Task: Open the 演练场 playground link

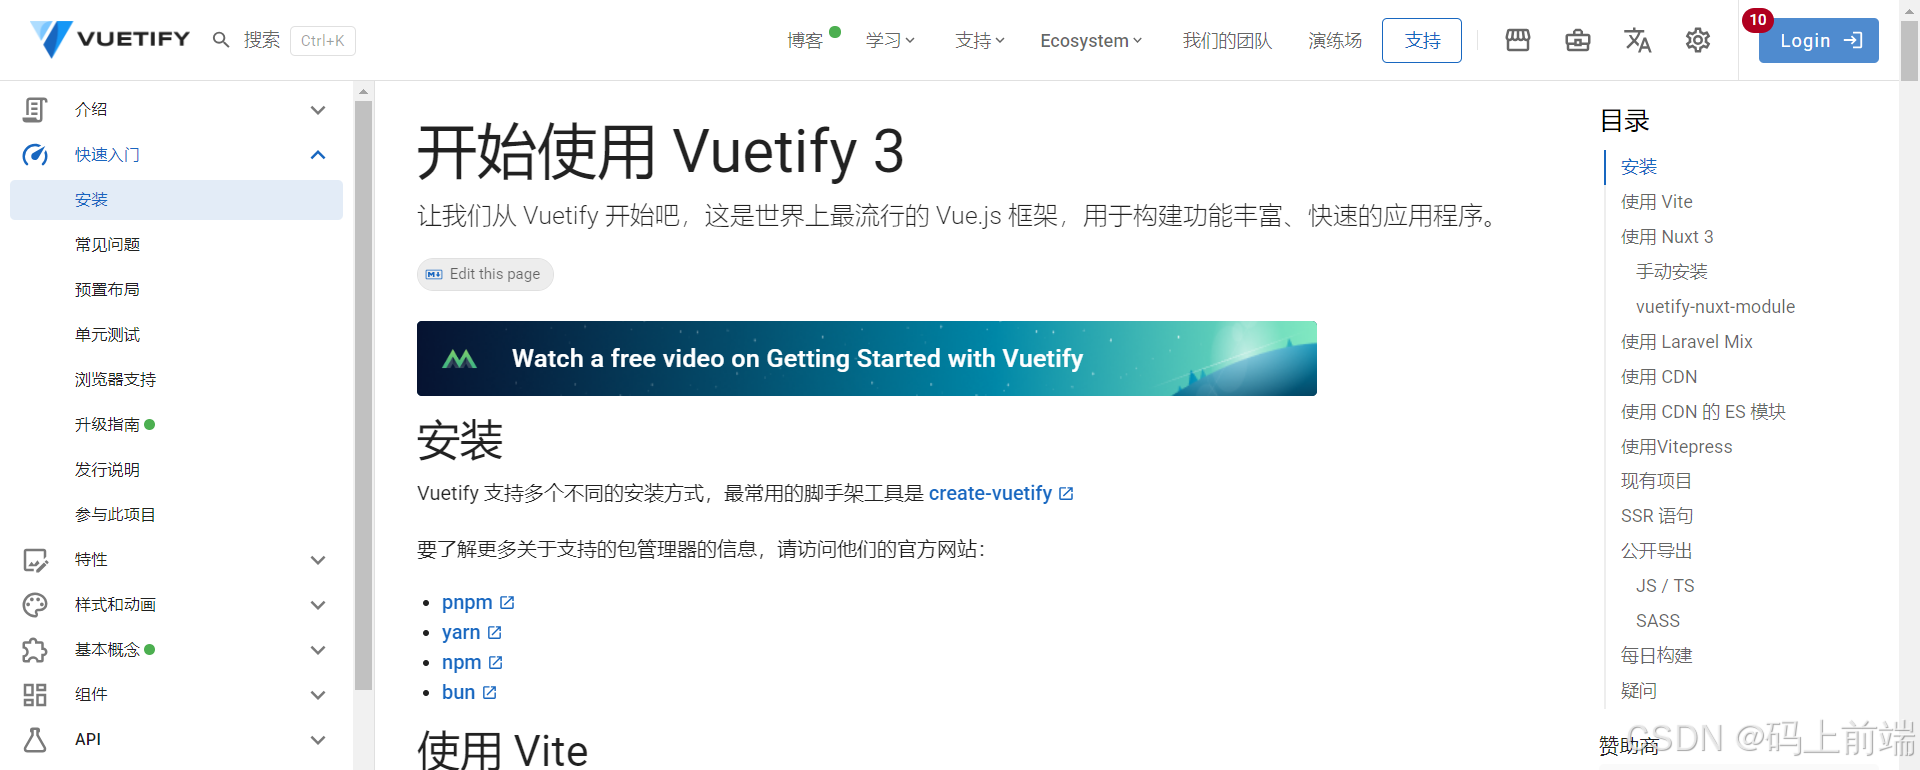Action: point(1335,40)
